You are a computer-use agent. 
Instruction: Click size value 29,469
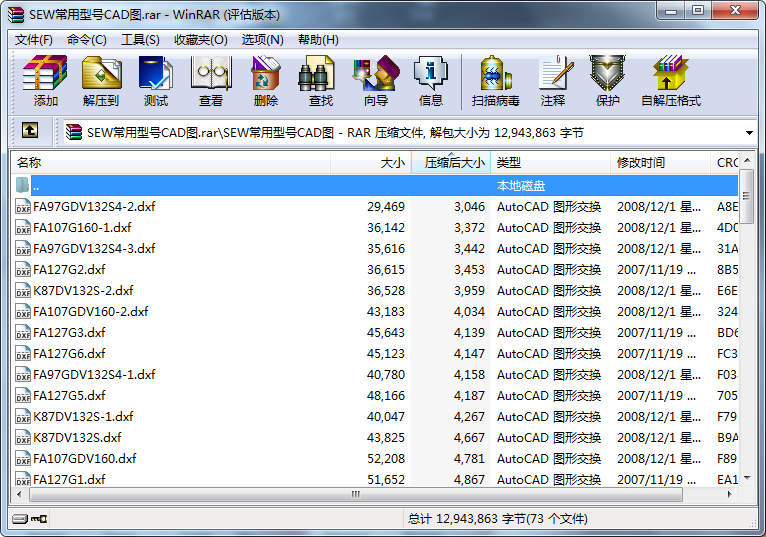click(x=386, y=207)
